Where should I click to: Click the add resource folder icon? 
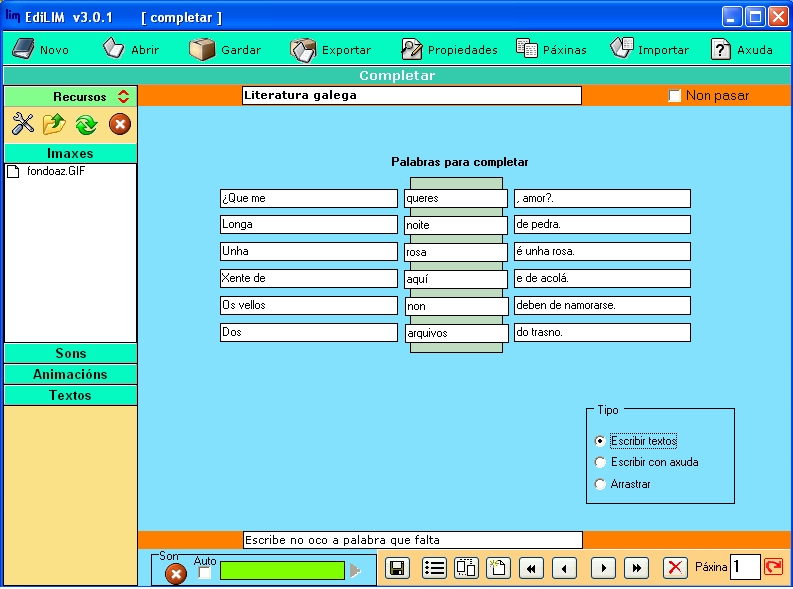pyautogui.click(x=54, y=124)
